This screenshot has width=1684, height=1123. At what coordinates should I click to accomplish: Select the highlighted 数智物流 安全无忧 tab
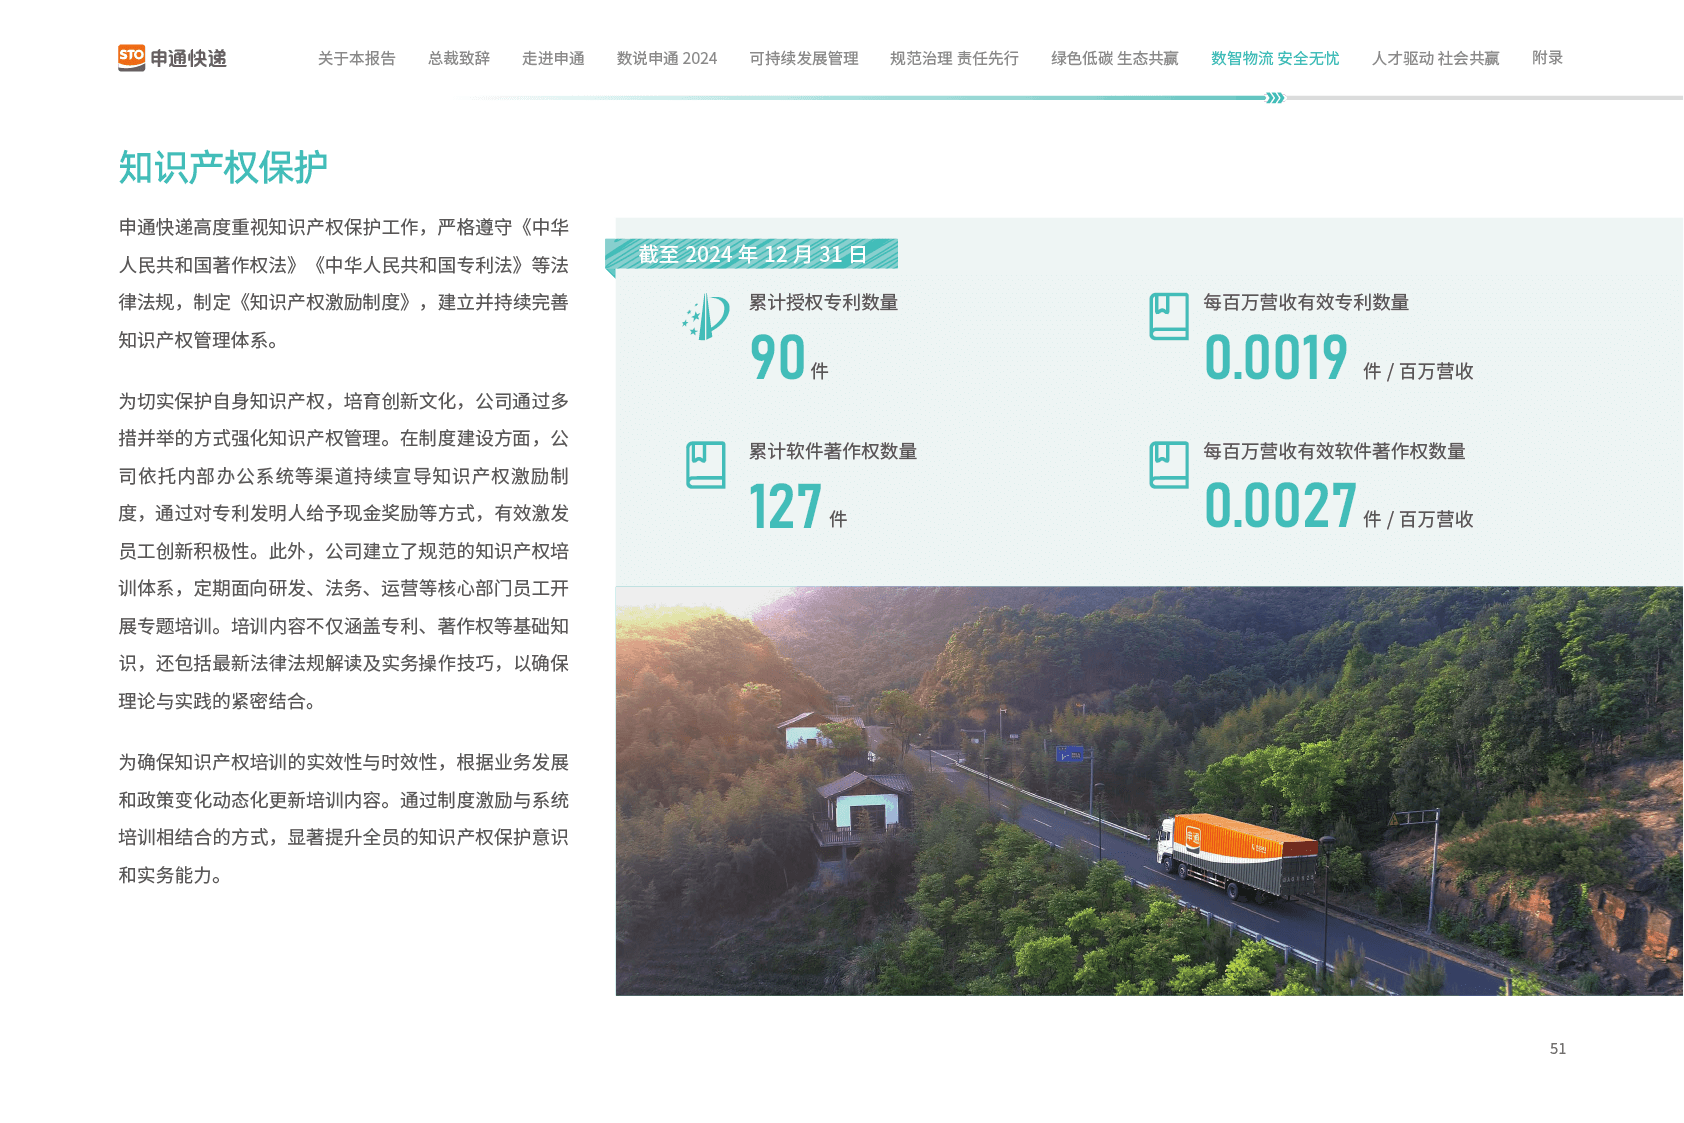point(1274,58)
